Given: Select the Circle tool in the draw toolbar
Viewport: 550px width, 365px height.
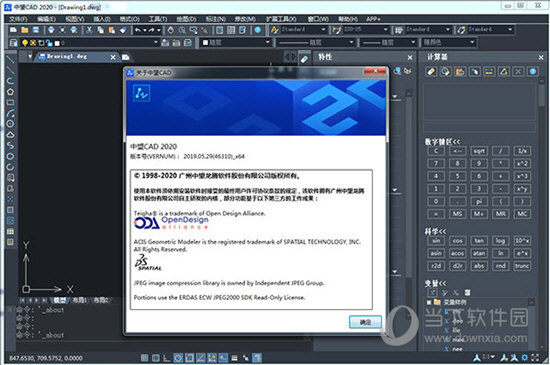Looking at the screenshot, I should [10, 124].
